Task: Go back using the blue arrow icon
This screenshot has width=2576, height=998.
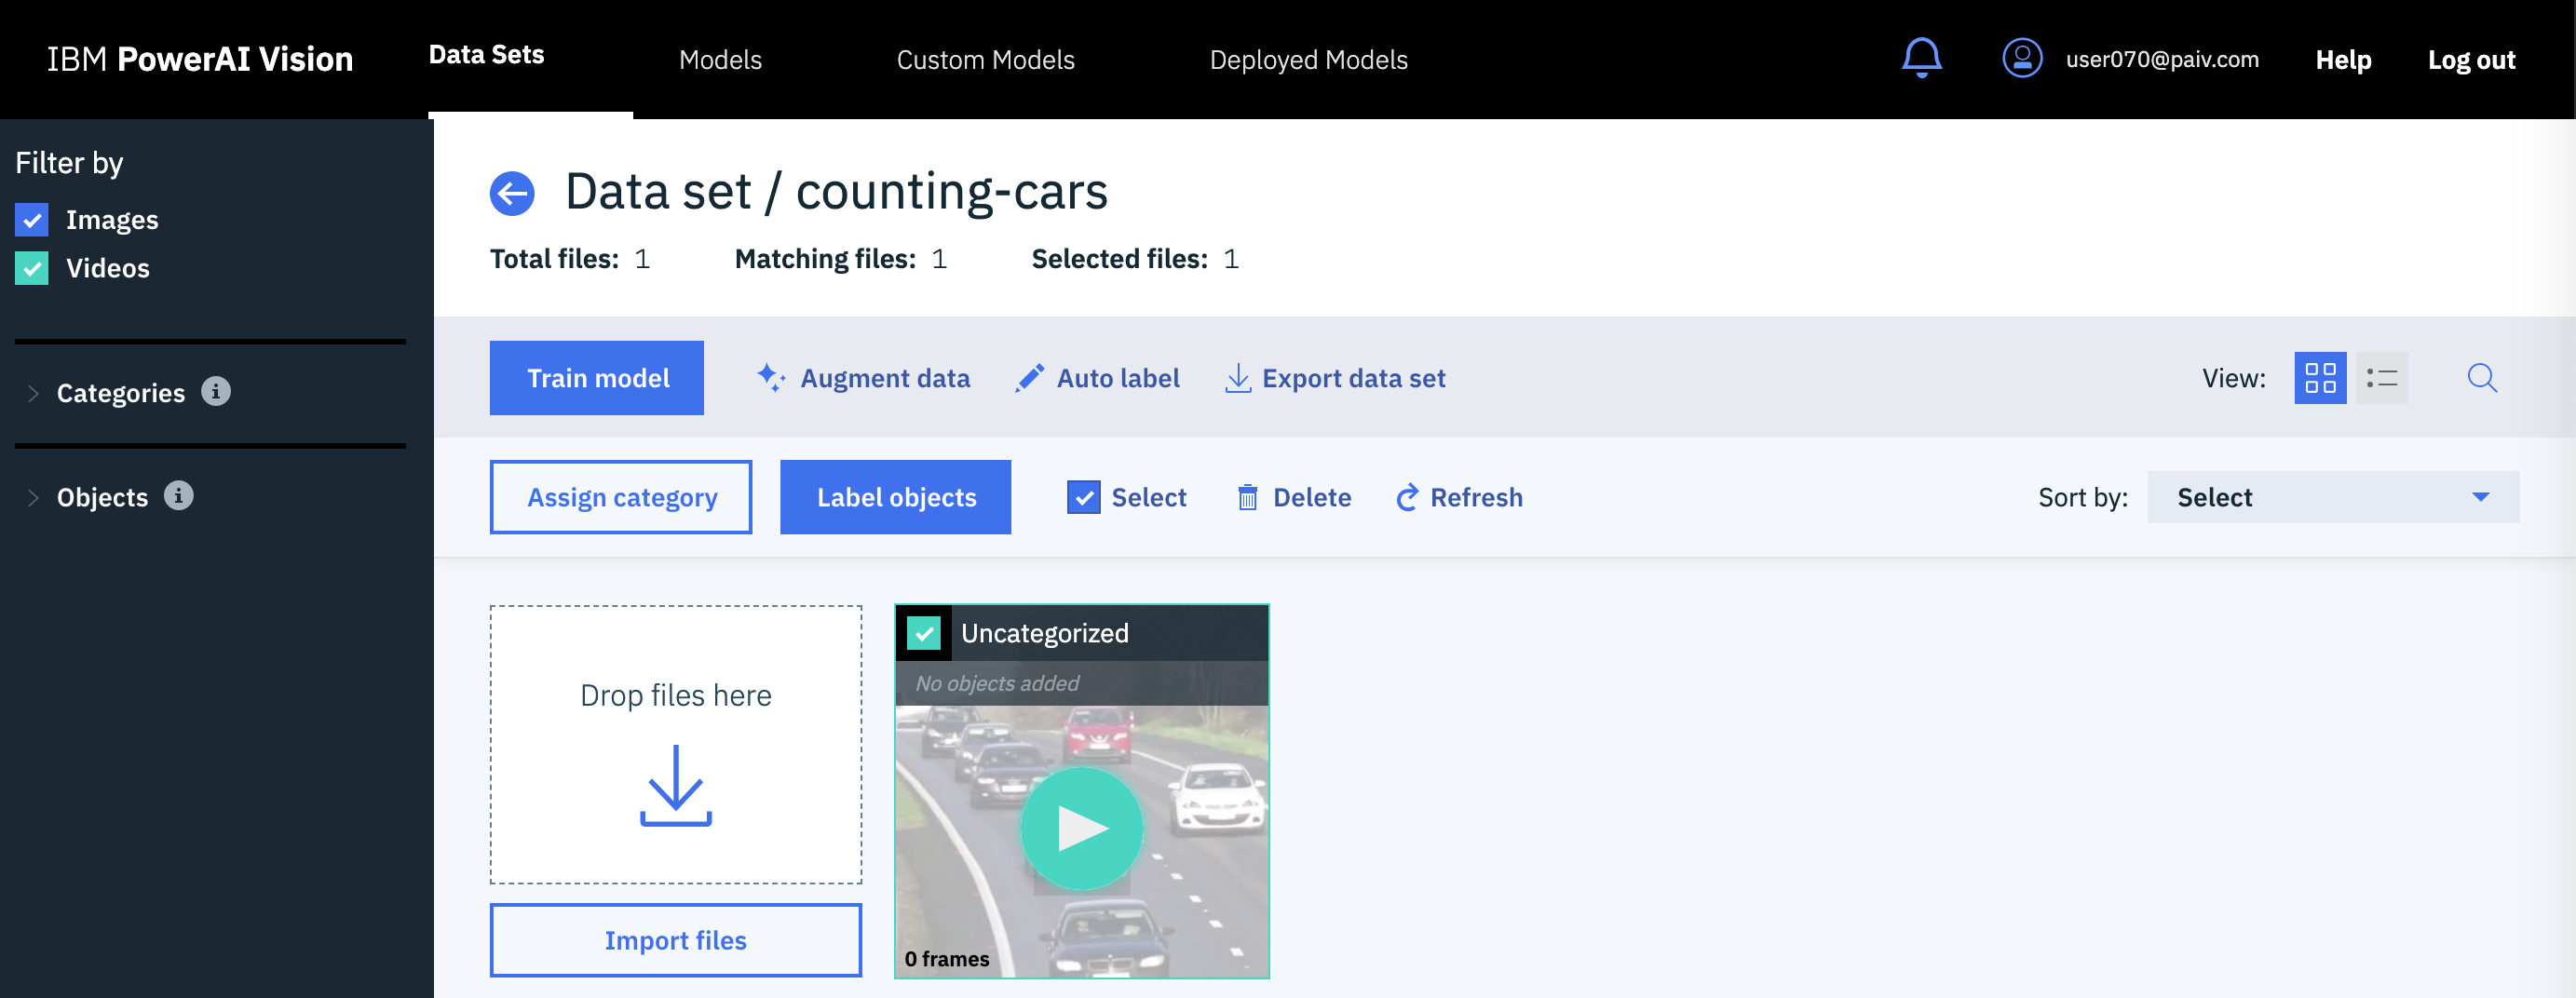Action: 512,193
